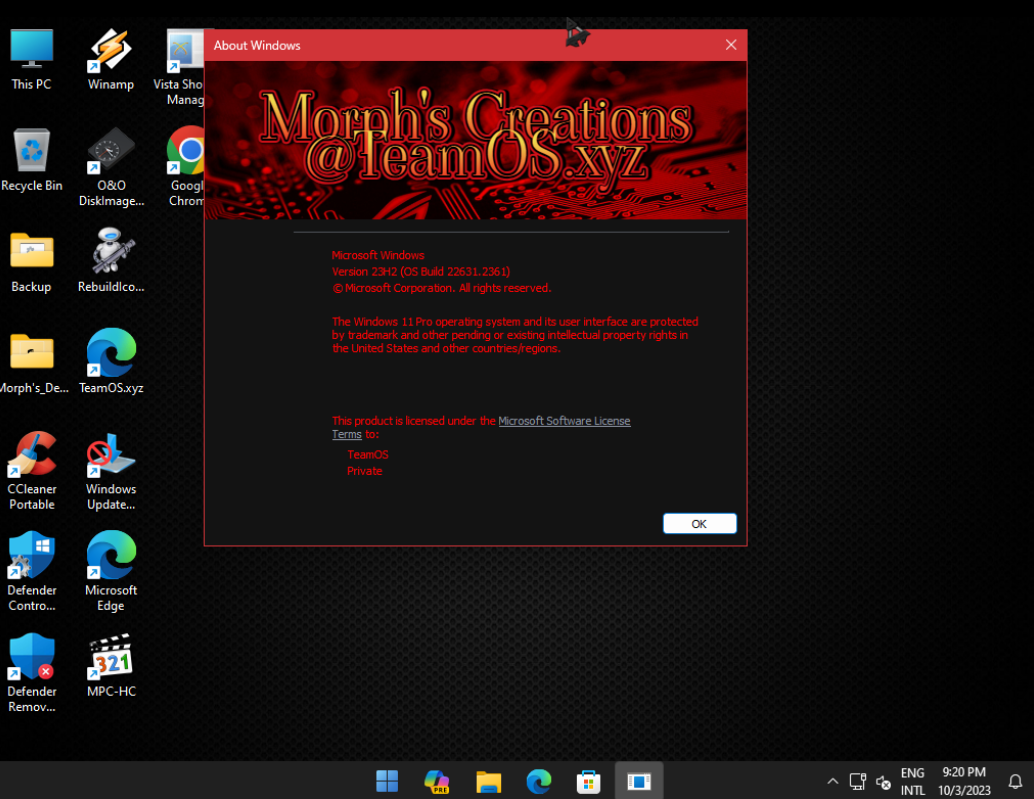Screen dimensions: 1034x799
Task: Open the Windows Start menu
Action: click(387, 781)
